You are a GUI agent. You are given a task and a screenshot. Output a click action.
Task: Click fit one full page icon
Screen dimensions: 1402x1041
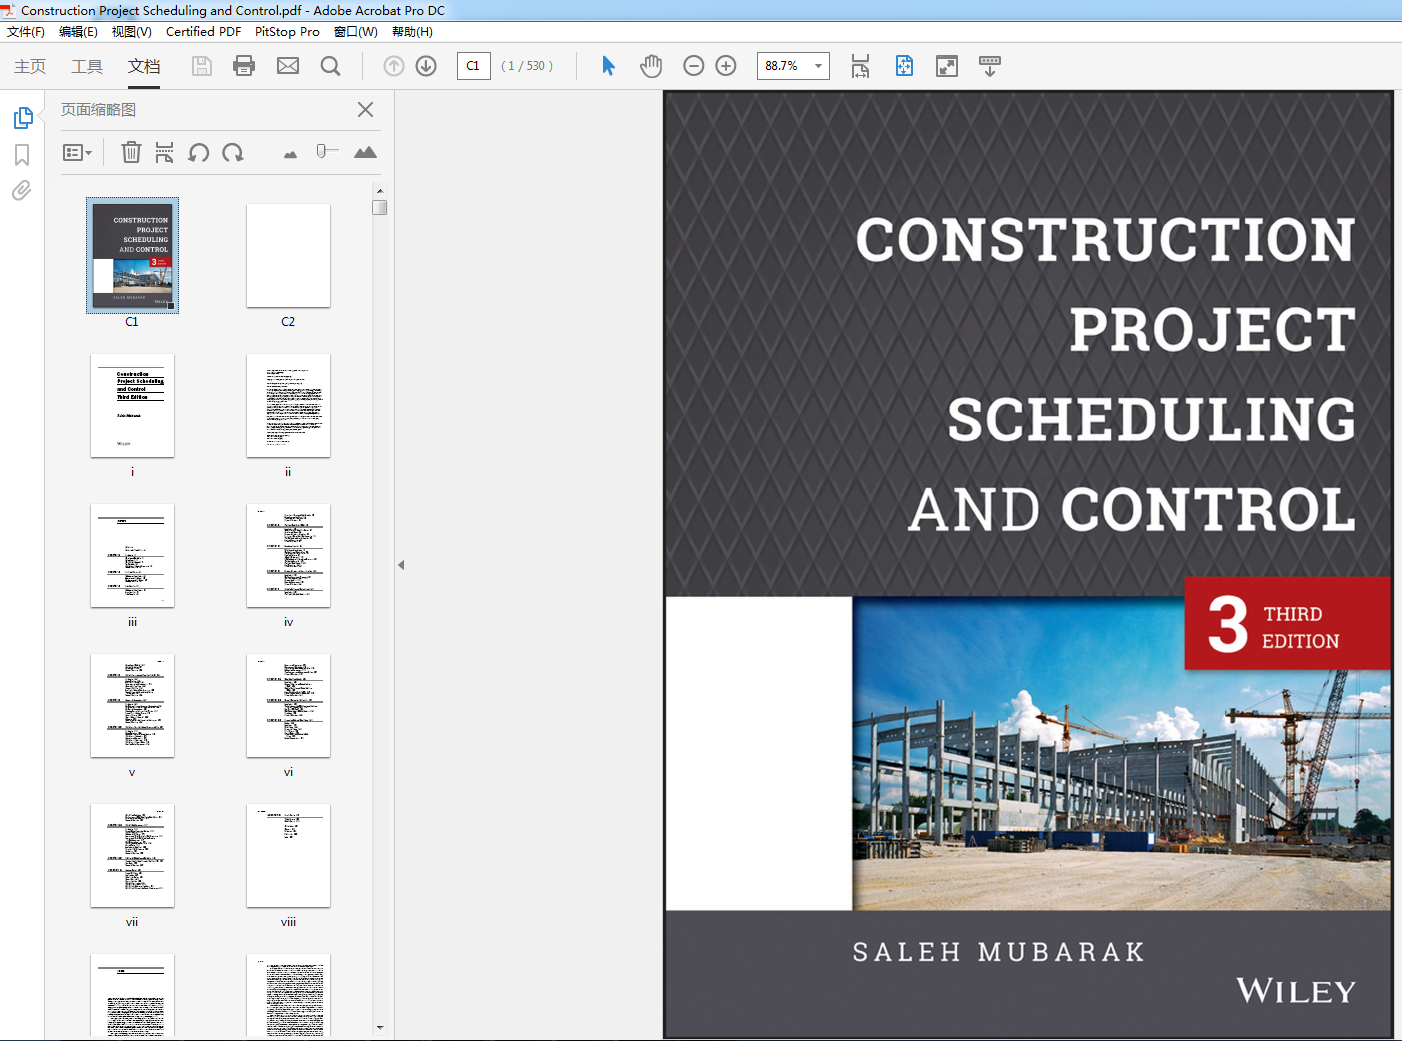[904, 66]
